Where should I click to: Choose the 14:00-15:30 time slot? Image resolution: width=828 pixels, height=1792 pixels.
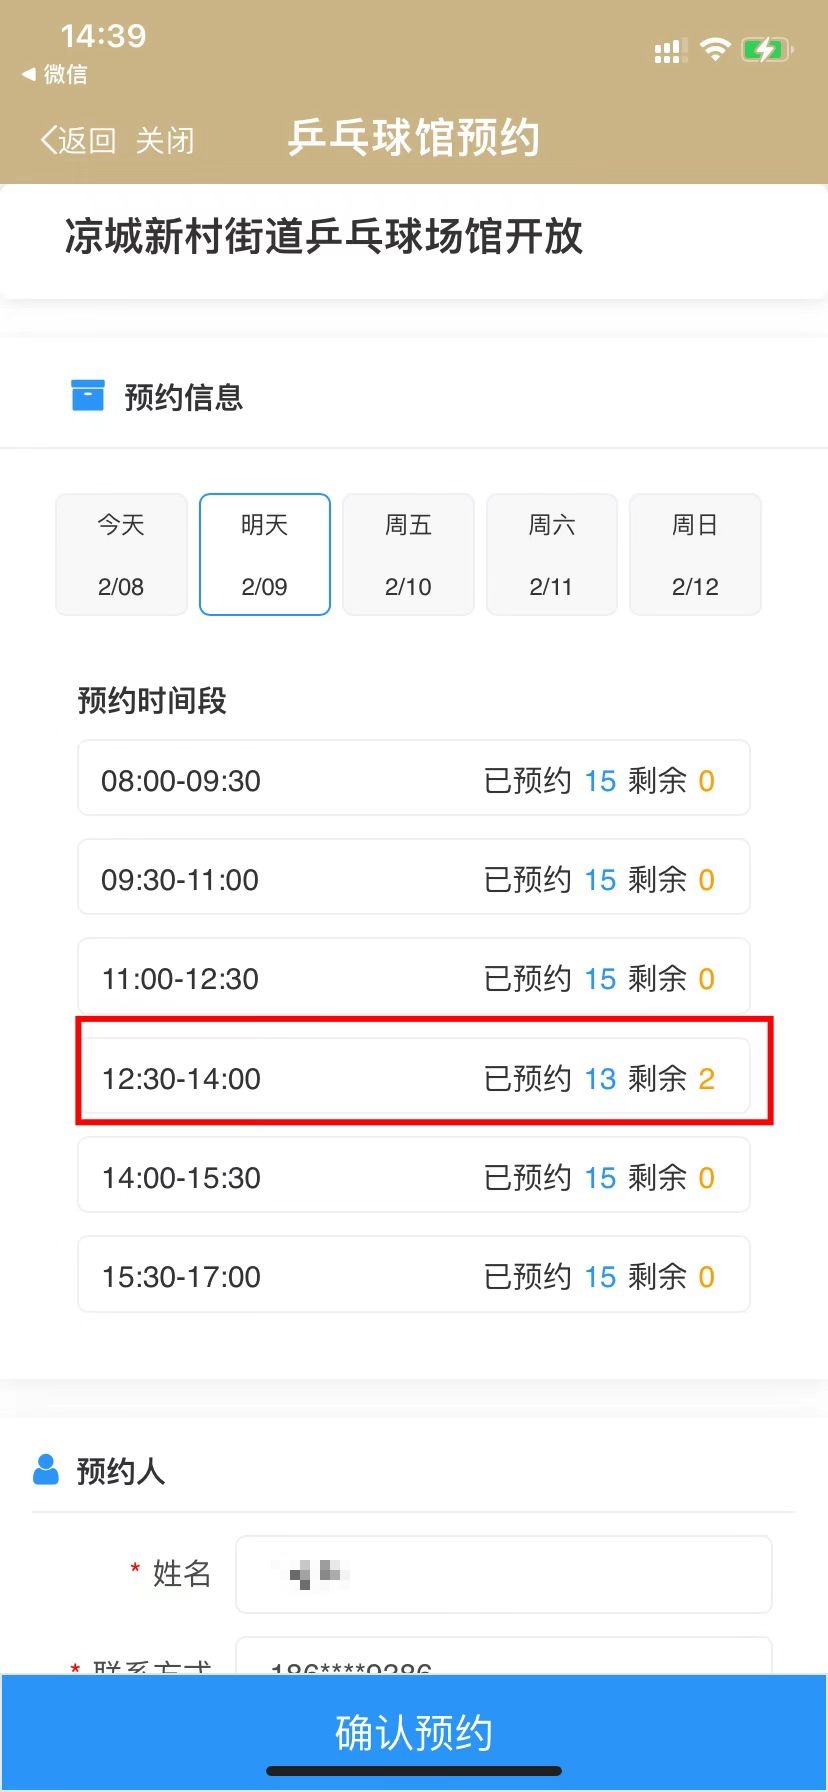(413, 1176)
